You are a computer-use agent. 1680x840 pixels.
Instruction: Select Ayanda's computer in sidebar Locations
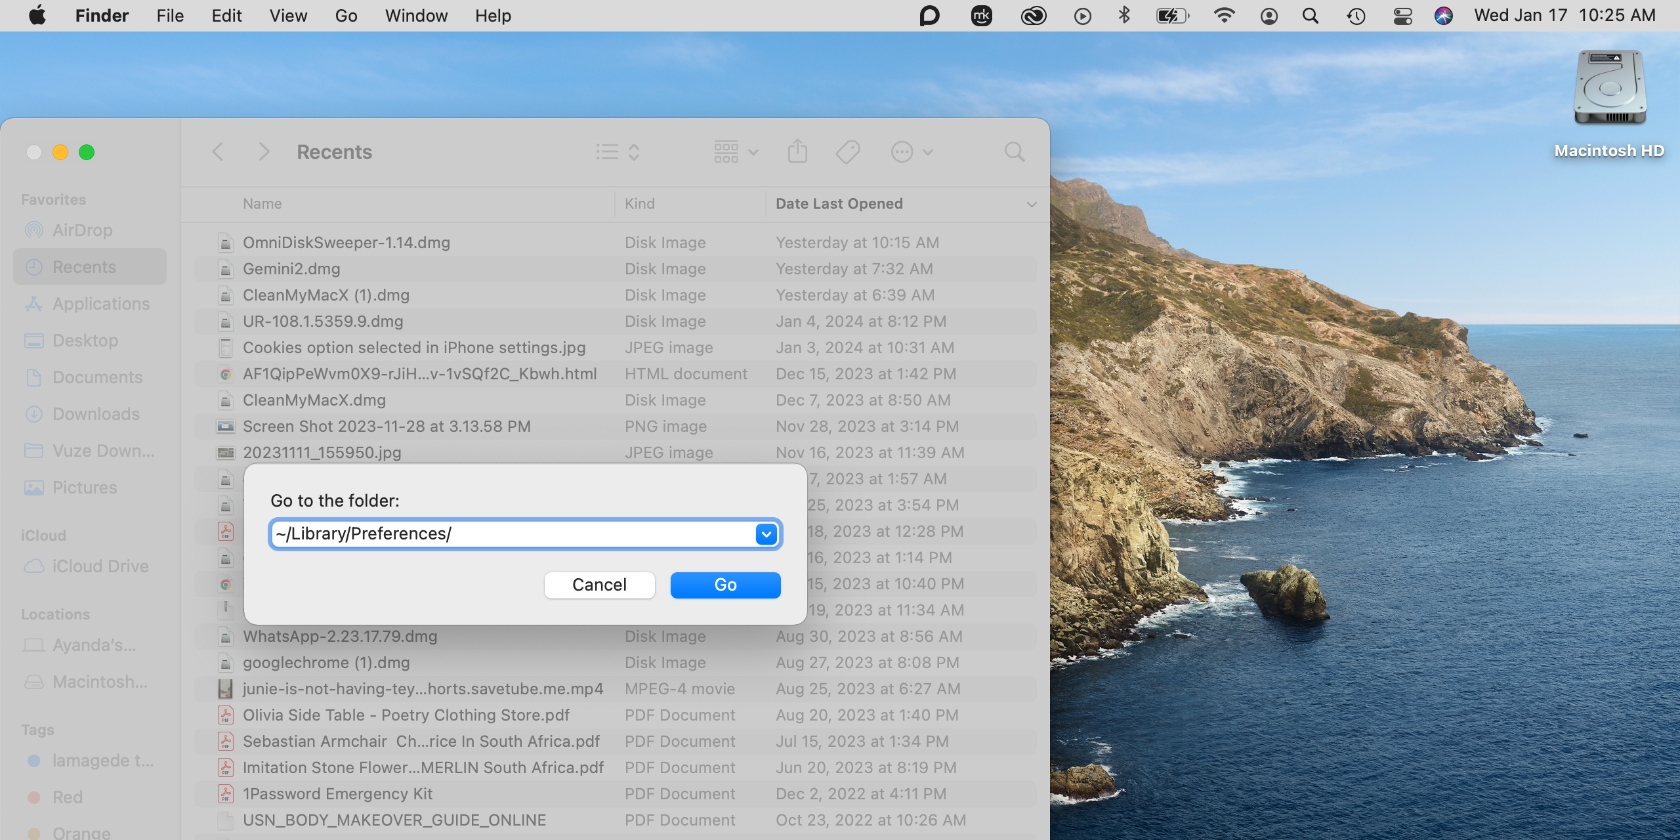coord(90,645)
